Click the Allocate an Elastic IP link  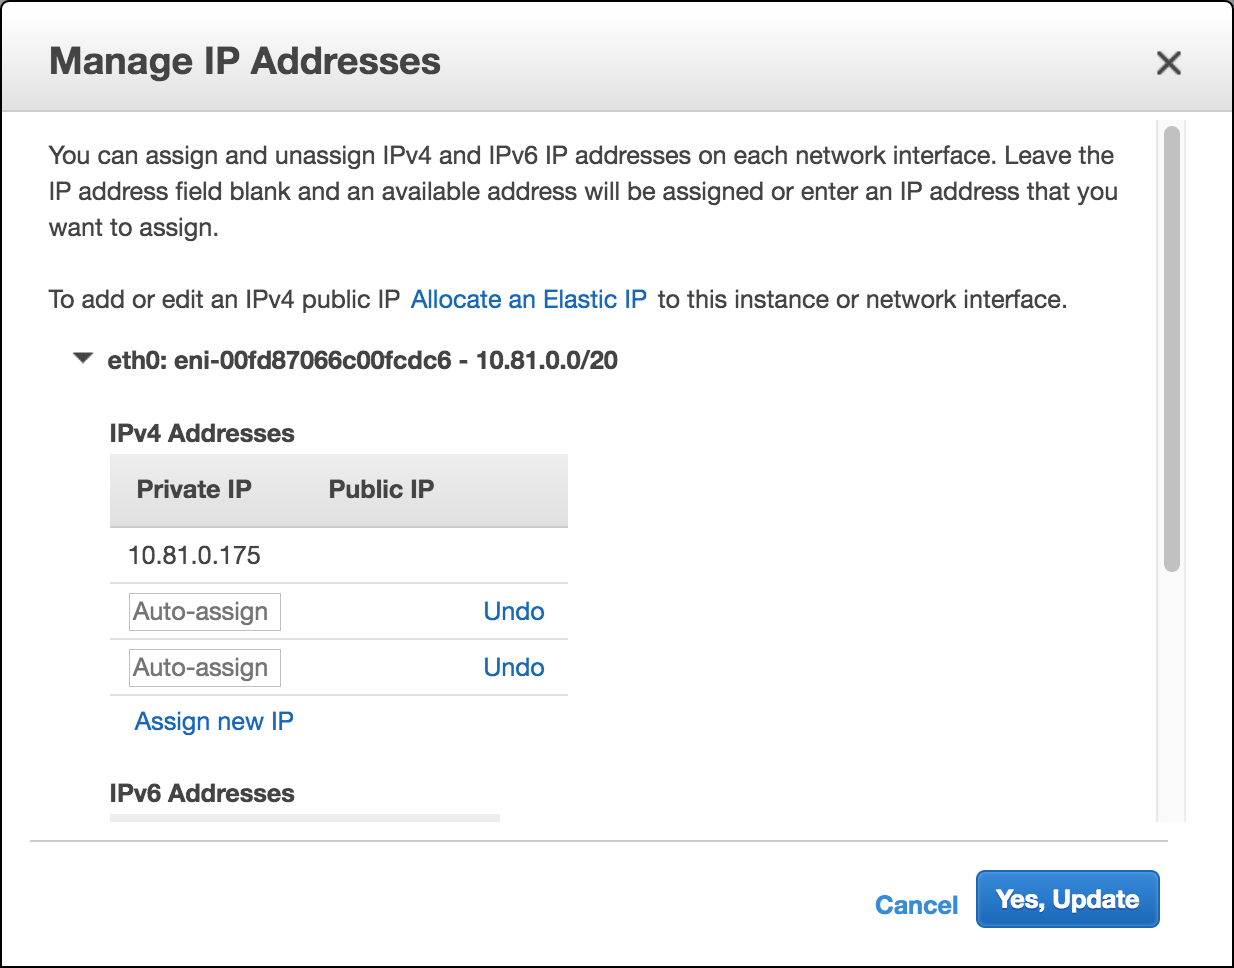pyautogui.click(x=528, y=299)
